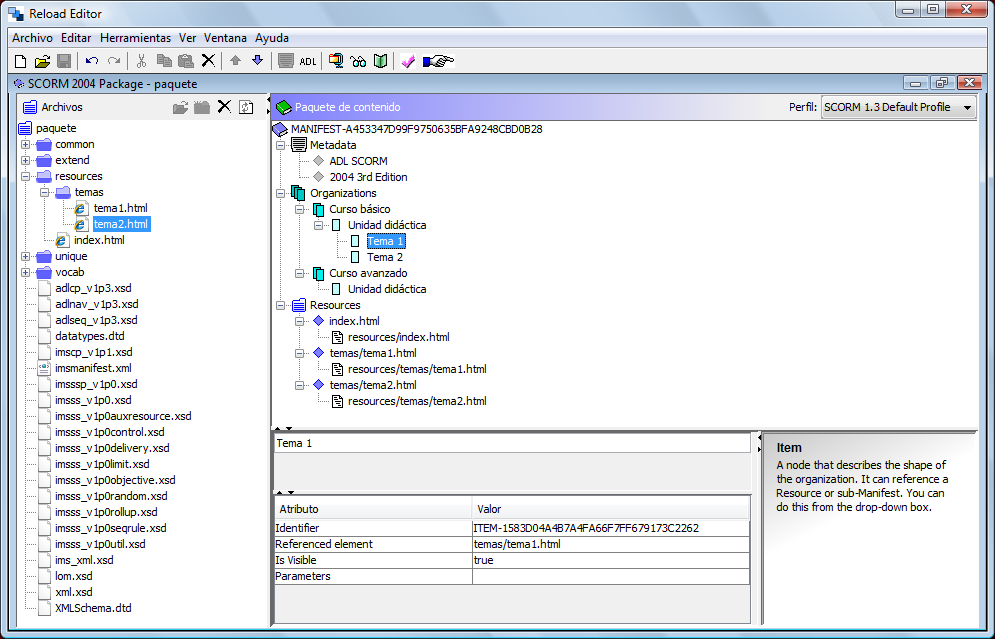Collapse the resources folder in file tree
Screen dimensions: 995x639
(25, 176)
